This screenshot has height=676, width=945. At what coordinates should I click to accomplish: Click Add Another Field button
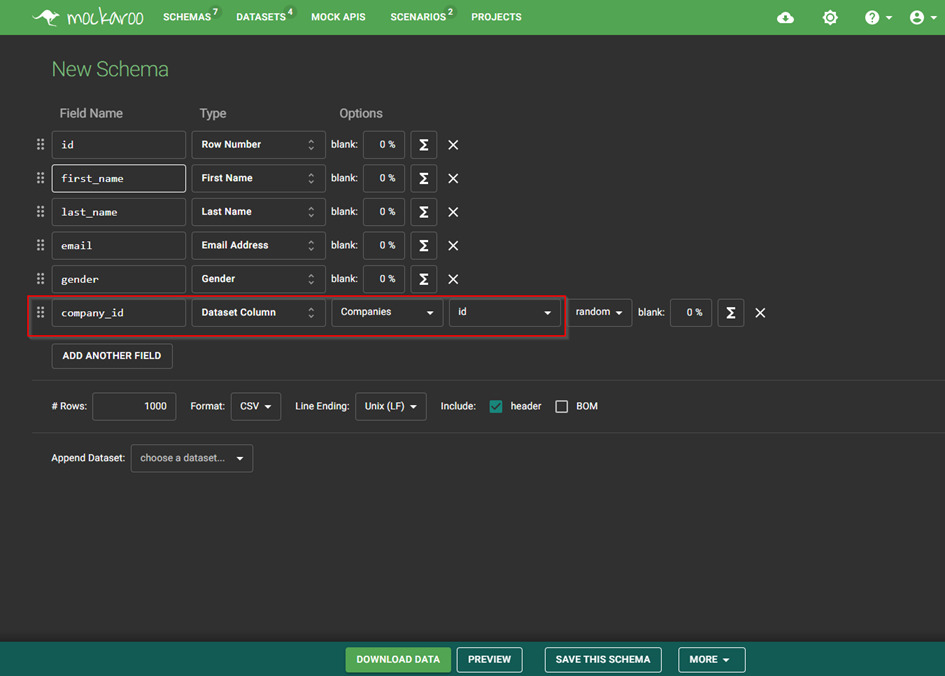pyautogui.click(x=112, y=356)
